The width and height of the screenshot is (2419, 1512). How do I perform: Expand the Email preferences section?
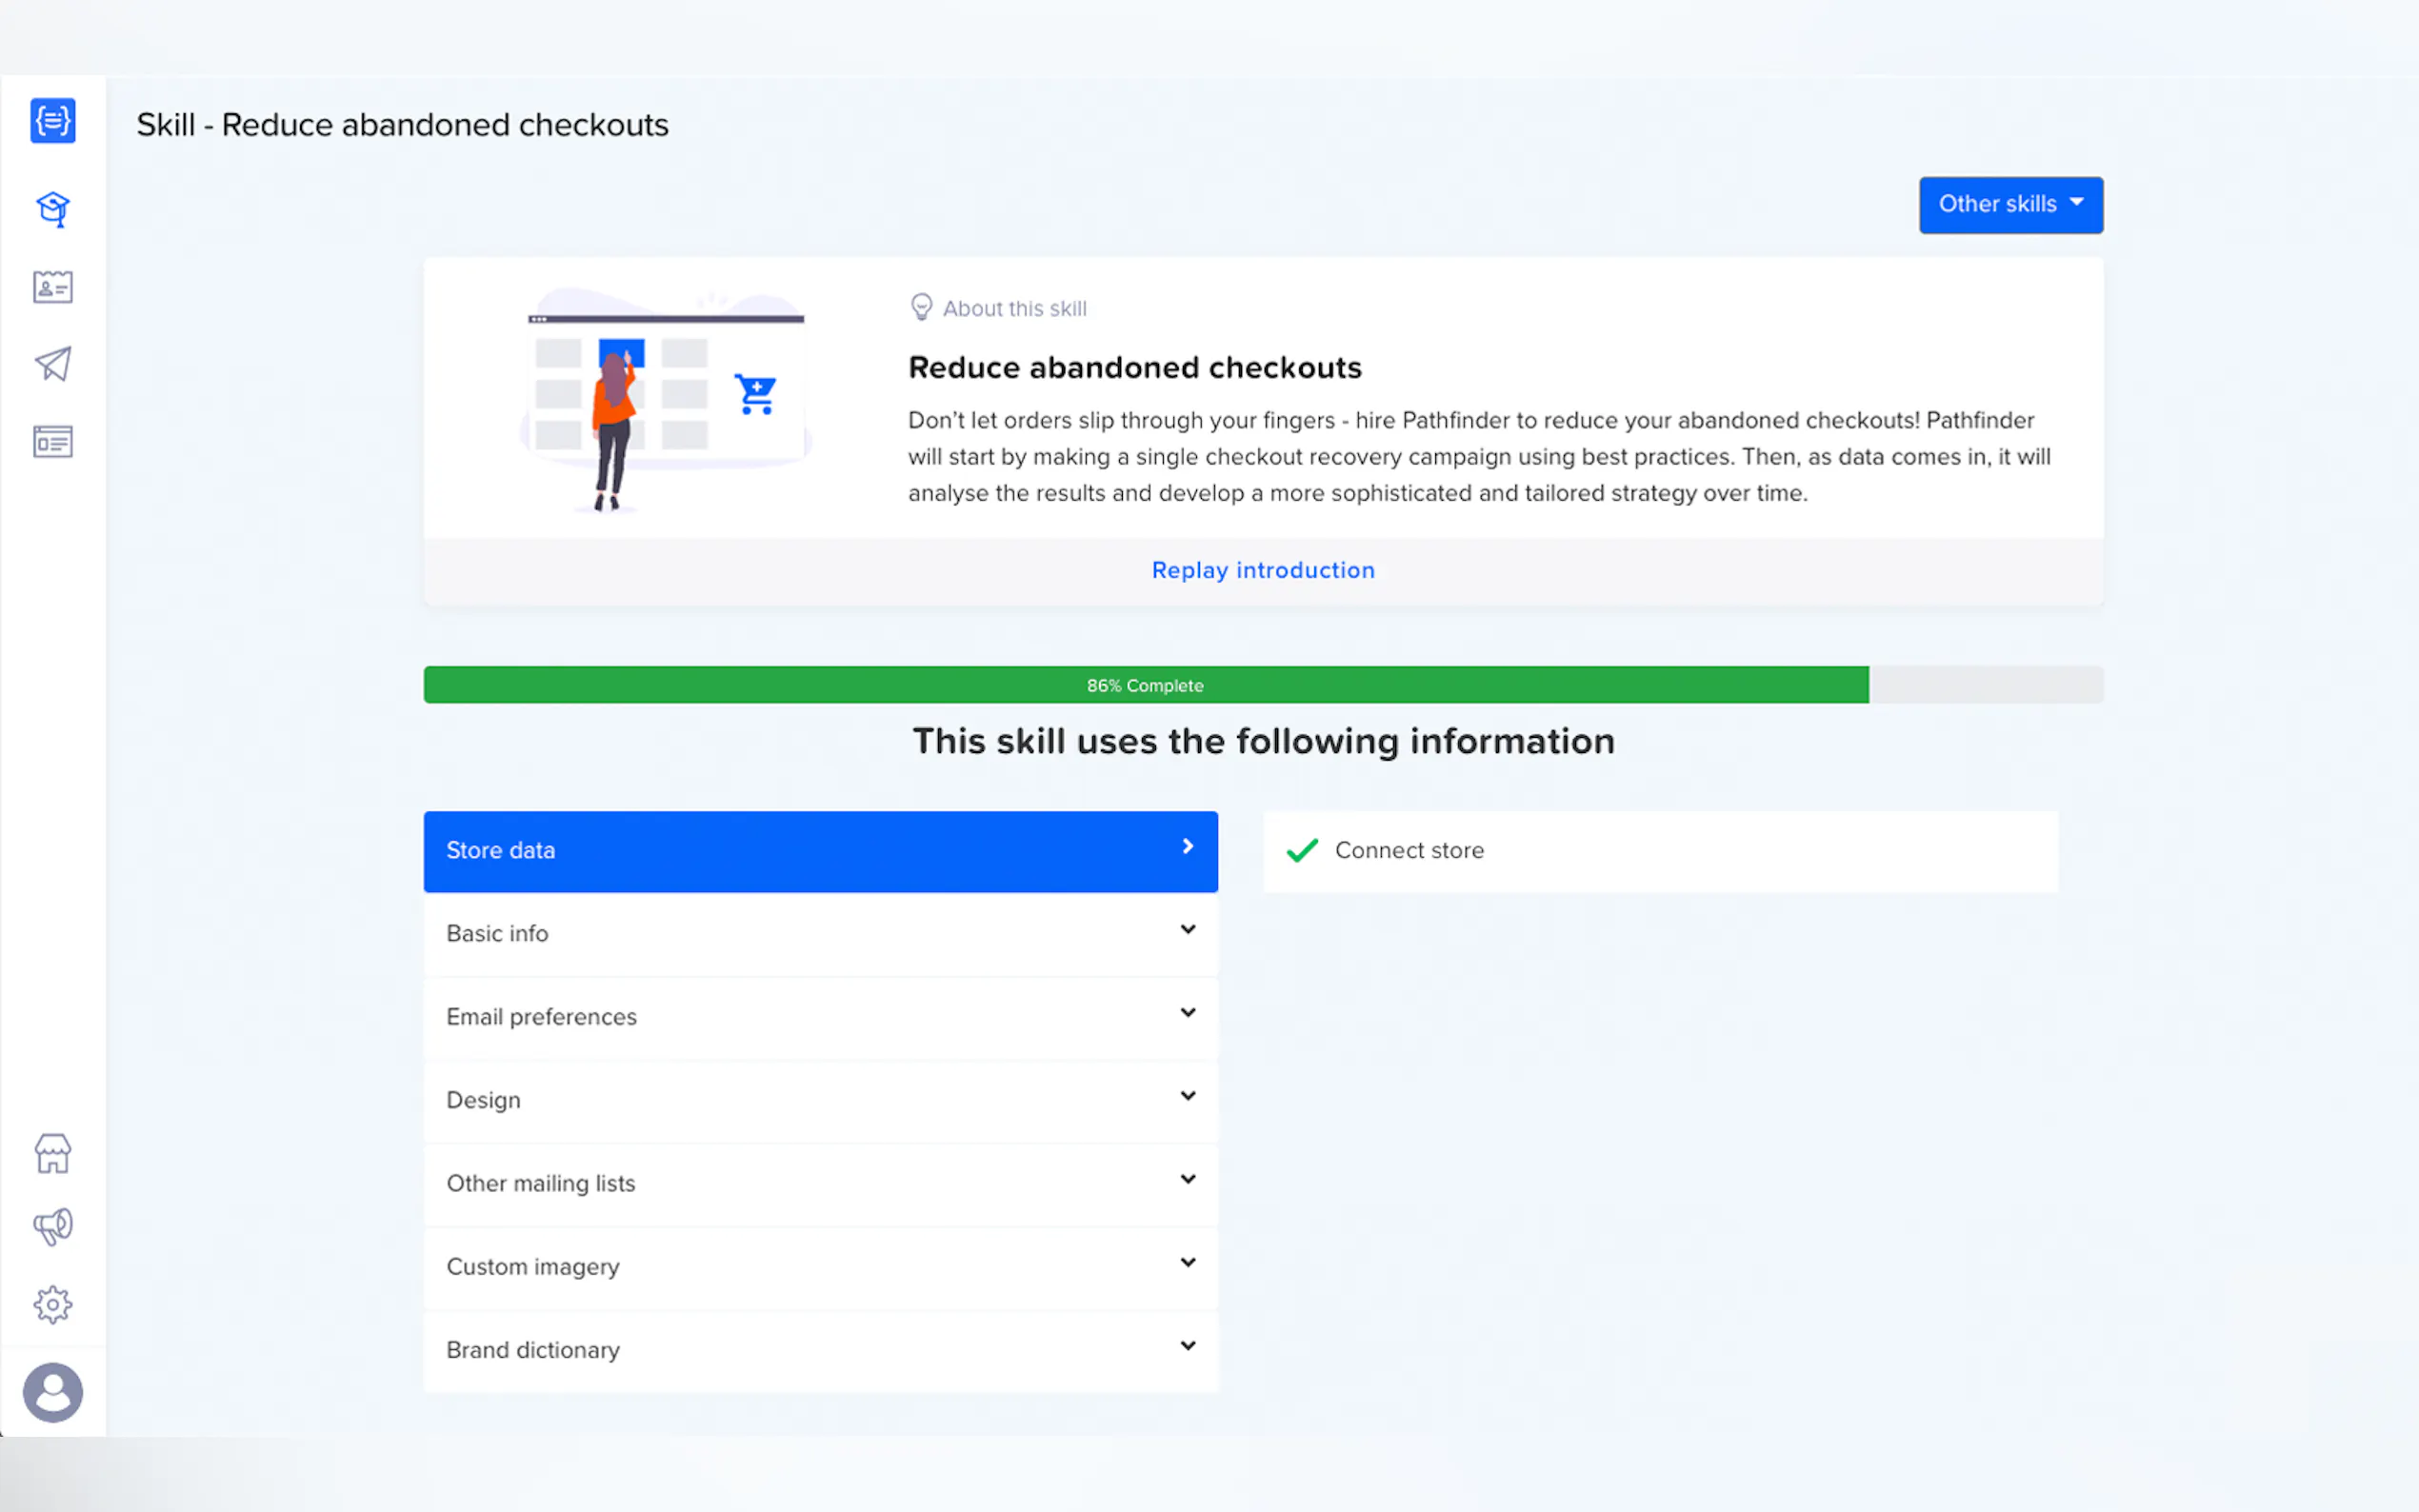coord(820,1016)
